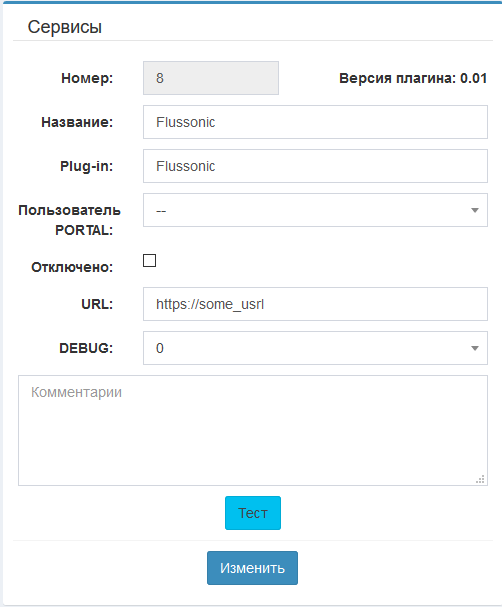Screen dimensions: 502x607
Task: Click the Отключено: label text
Action: (72, 267)
